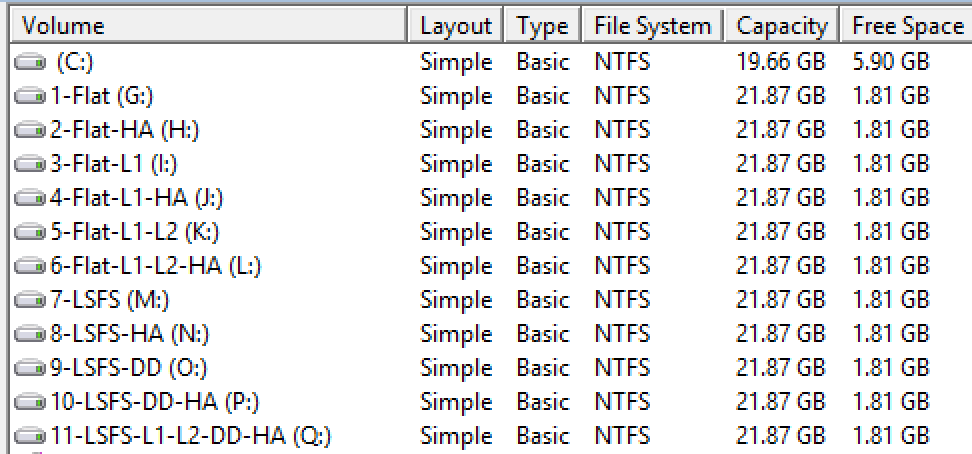Click the 9-LSFS-DD (O:) drive icon
Screen dimensions: 972x454
point(31,369)
